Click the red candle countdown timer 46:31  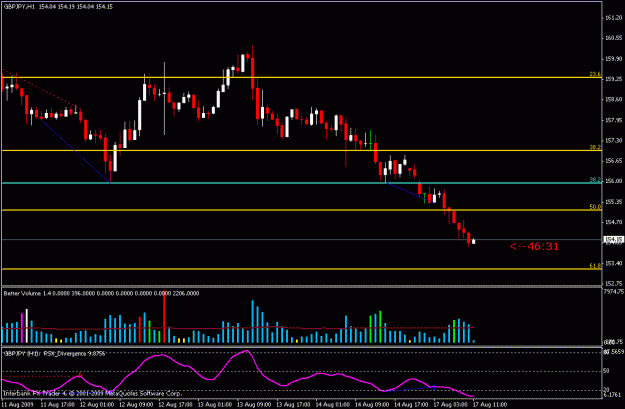coord(534,247)
